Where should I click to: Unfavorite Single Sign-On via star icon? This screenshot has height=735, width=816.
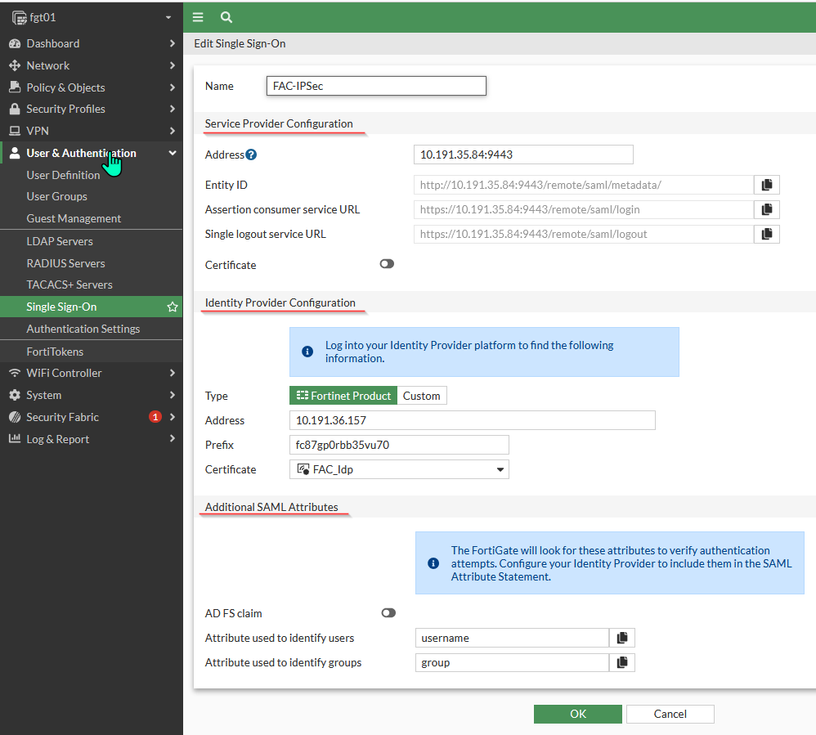point(172,306)
